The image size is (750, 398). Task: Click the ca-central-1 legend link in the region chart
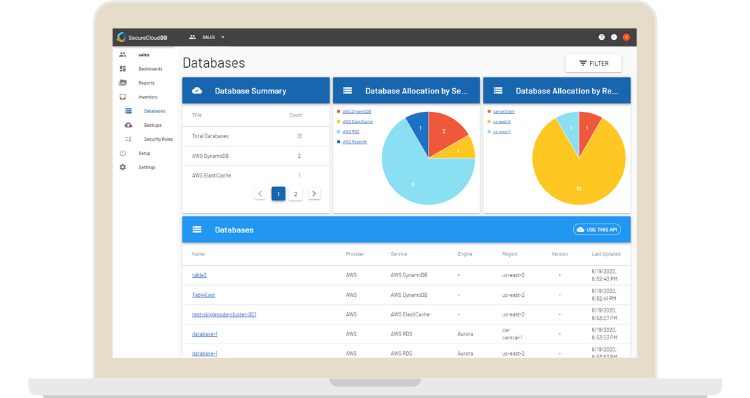pyautogui.click(x=504, y=111)
